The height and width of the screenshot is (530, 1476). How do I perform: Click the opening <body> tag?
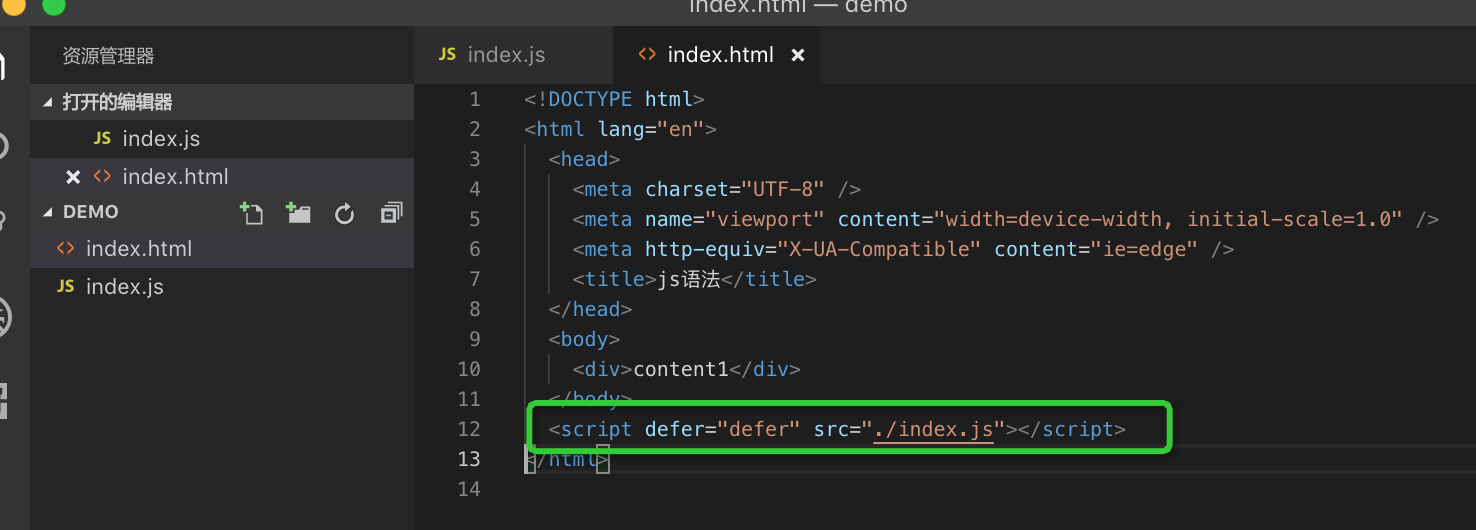(584, 339)
